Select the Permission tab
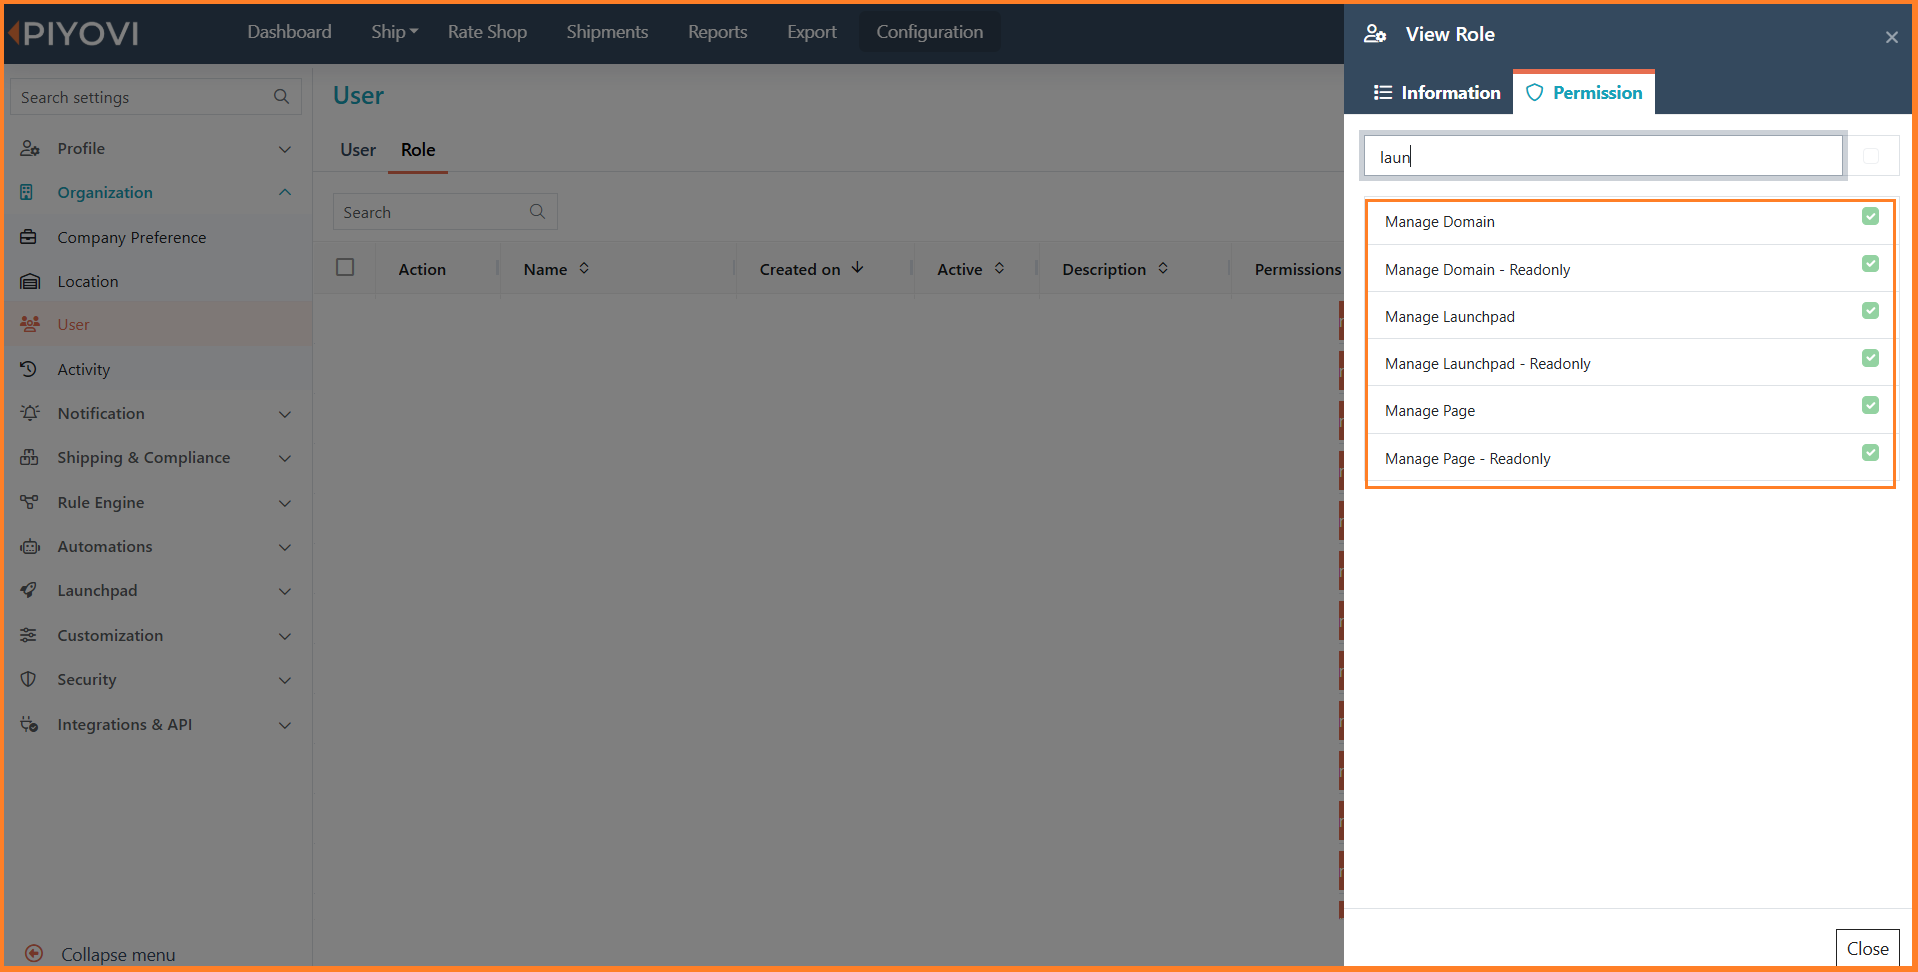This screenshot has height=972, width=1918. click(x=1584, y=92)
